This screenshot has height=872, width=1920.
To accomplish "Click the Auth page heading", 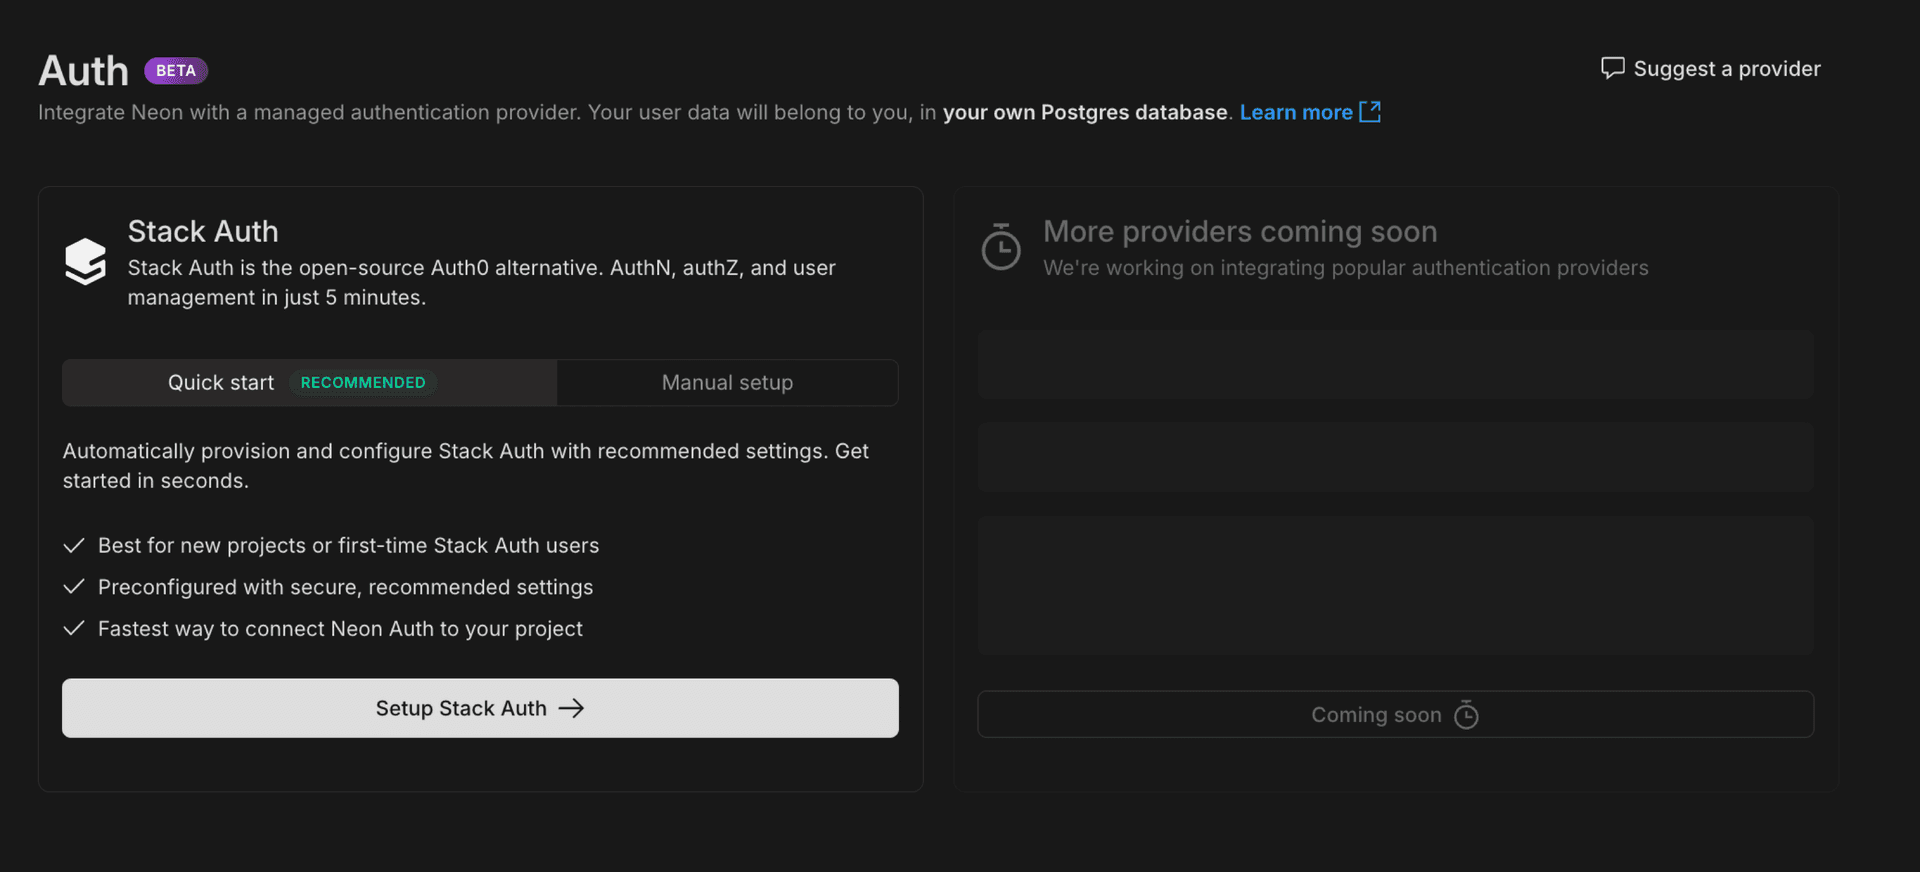I will coord(84,71).
